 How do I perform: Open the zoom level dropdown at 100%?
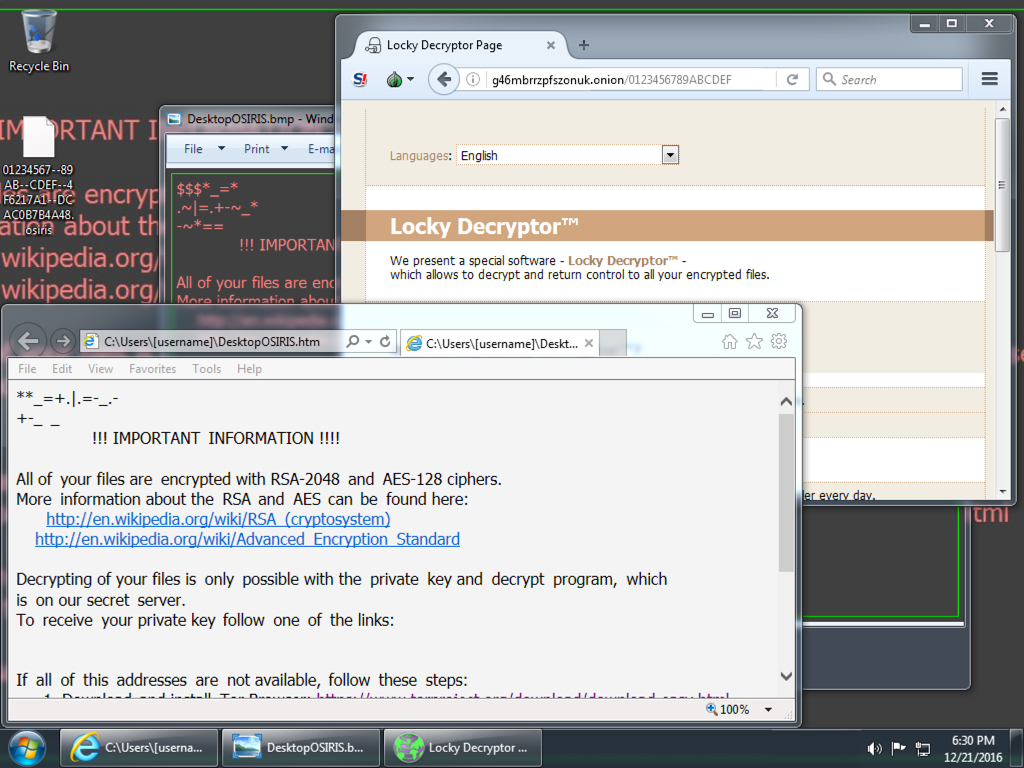click(768, 710)
